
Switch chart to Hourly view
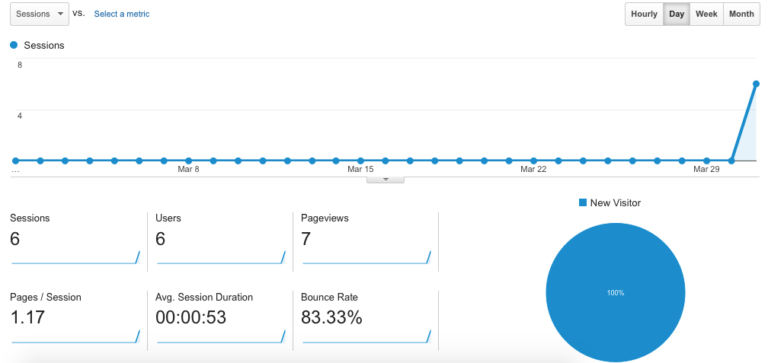(644, 14)
